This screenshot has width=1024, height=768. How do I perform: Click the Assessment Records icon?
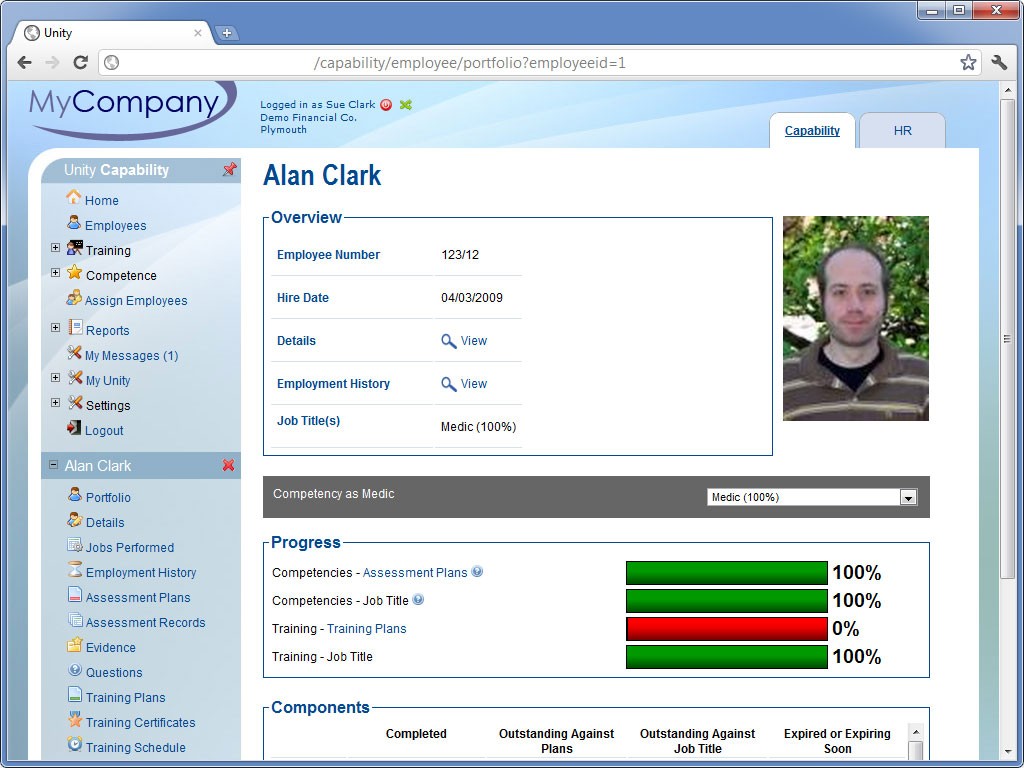click(x=75, y=620)
